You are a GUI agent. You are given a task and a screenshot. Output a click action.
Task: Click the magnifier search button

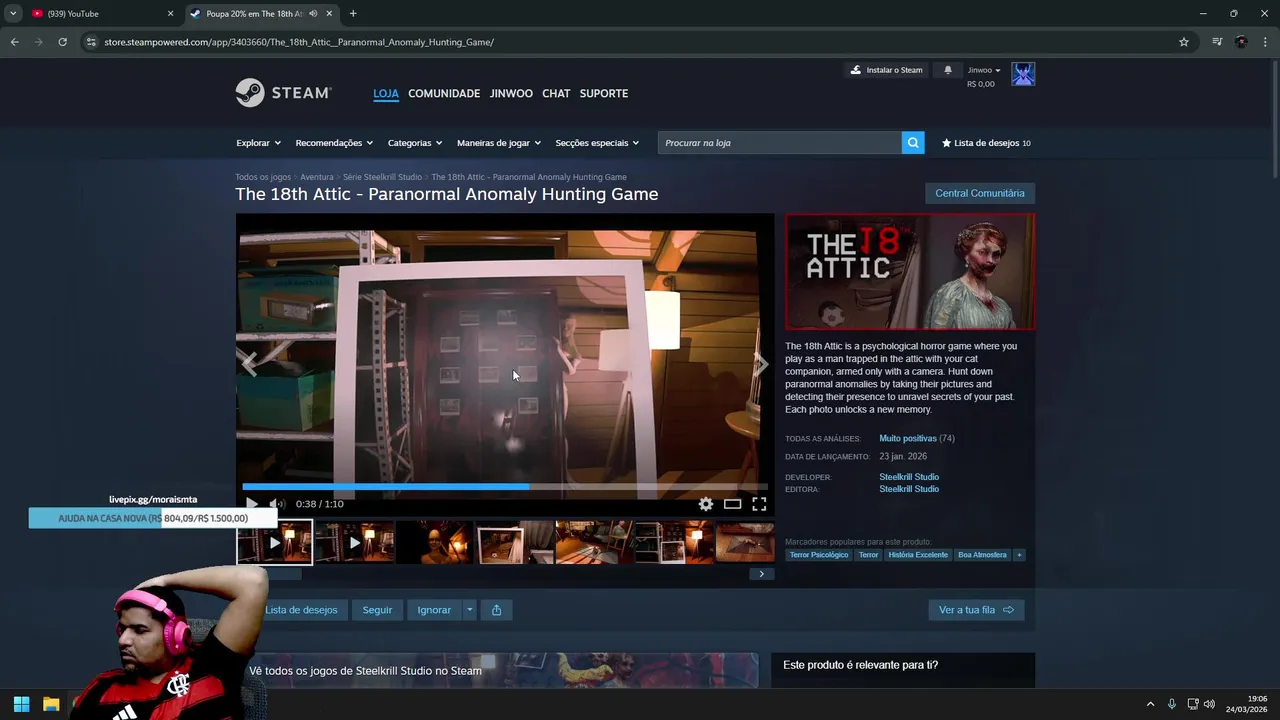[x=913, y=143]
